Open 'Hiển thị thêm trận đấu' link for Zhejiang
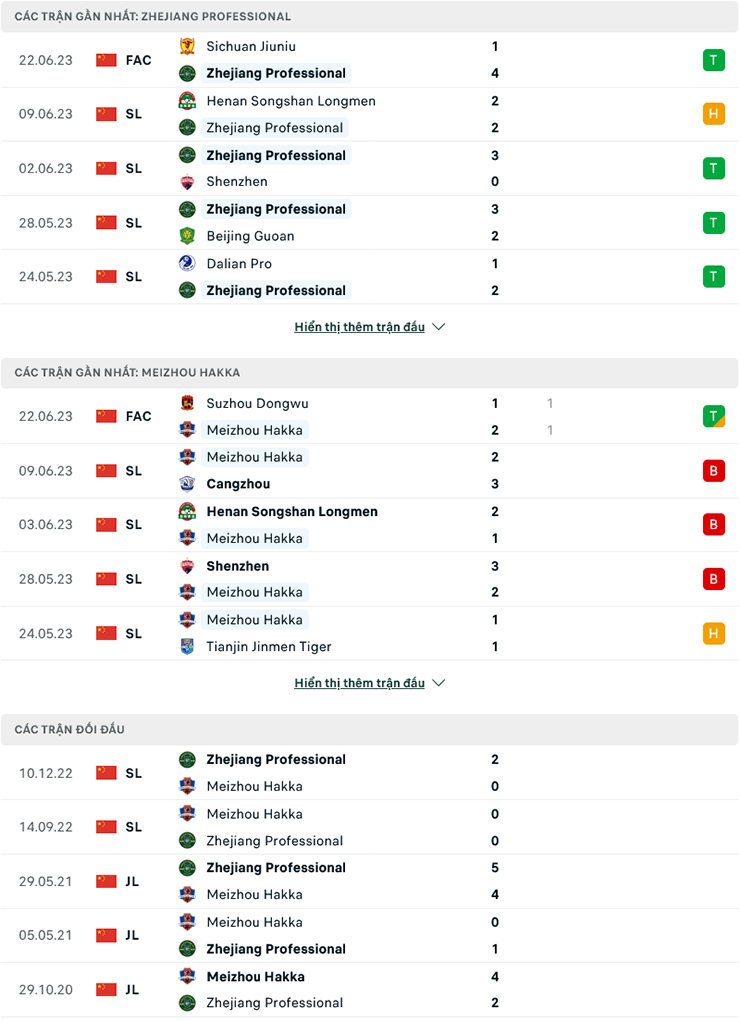 click(360, 326)
